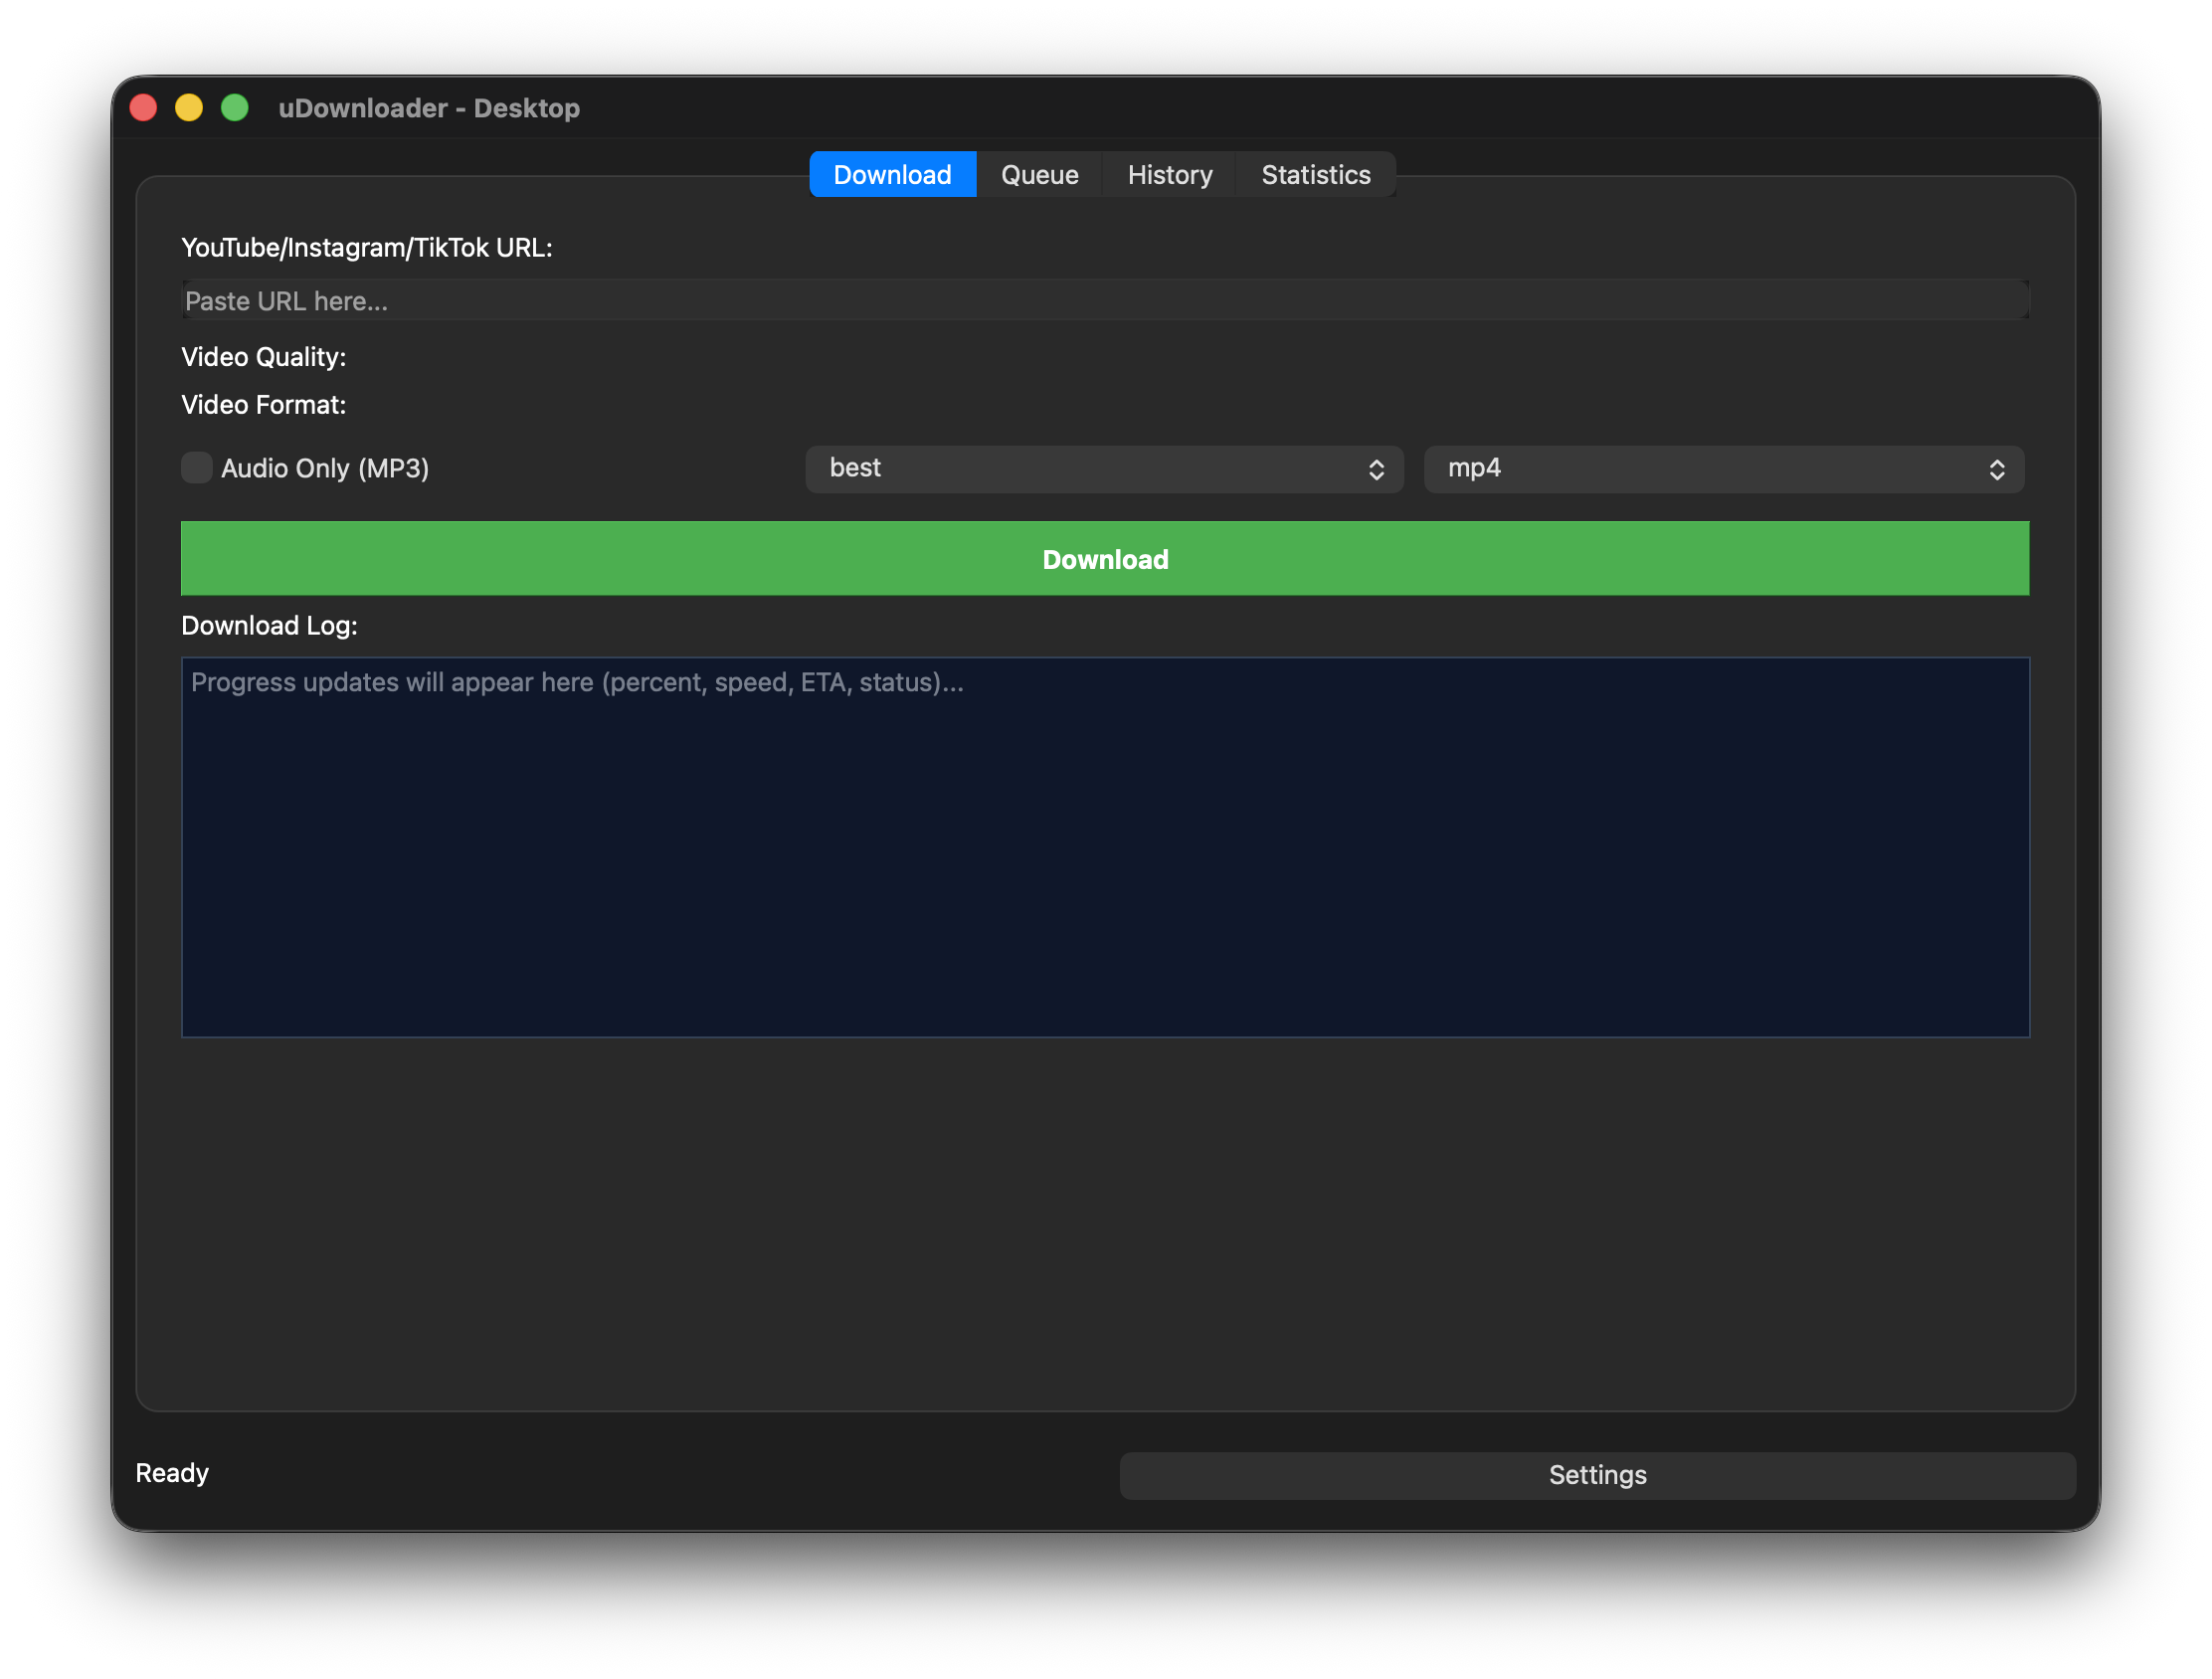Image resolution: width=2212 pixels, height=1679 pixels.
Task: Click the uDownloader - Desktop window title
Action: [429, 108]
